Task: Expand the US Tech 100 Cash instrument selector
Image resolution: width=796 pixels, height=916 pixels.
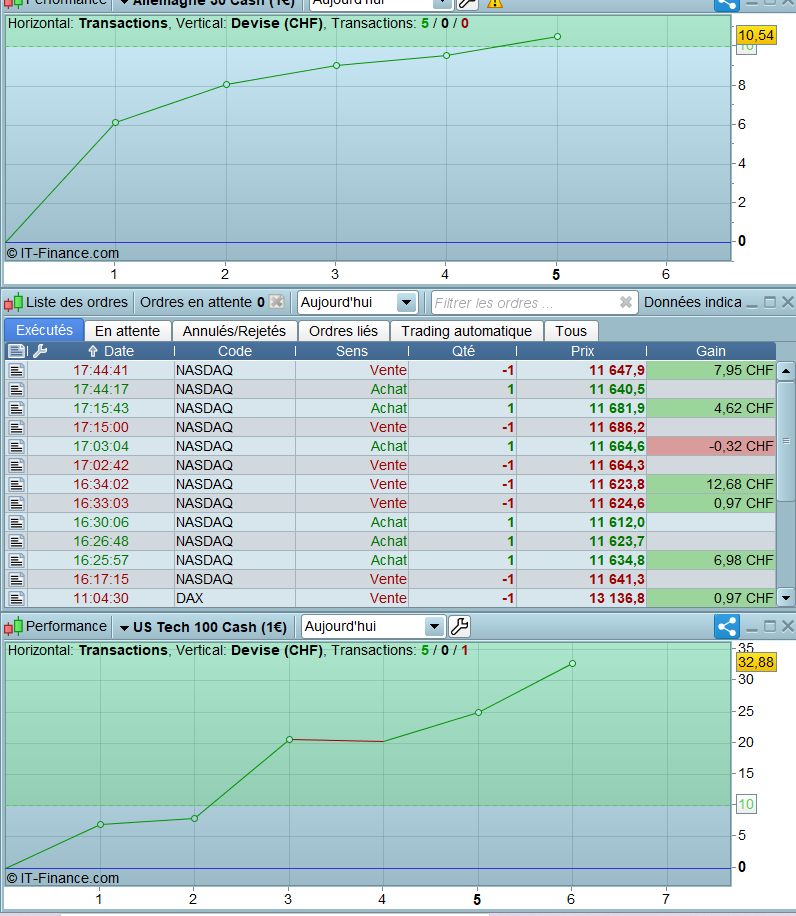Action: (x=203, y=627)
